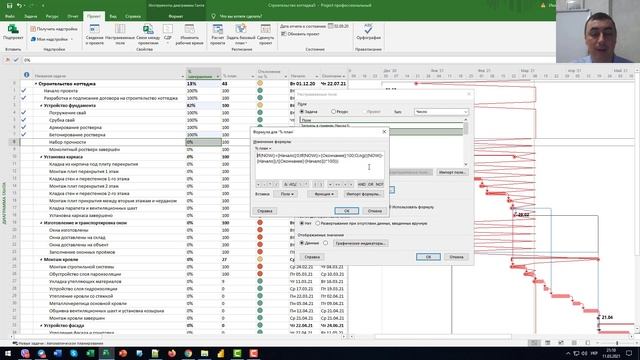640x360 pixels.
Task: Collapse the Устройство фундамента summary task
Action: pyautogui.click(x=41, y=105)
